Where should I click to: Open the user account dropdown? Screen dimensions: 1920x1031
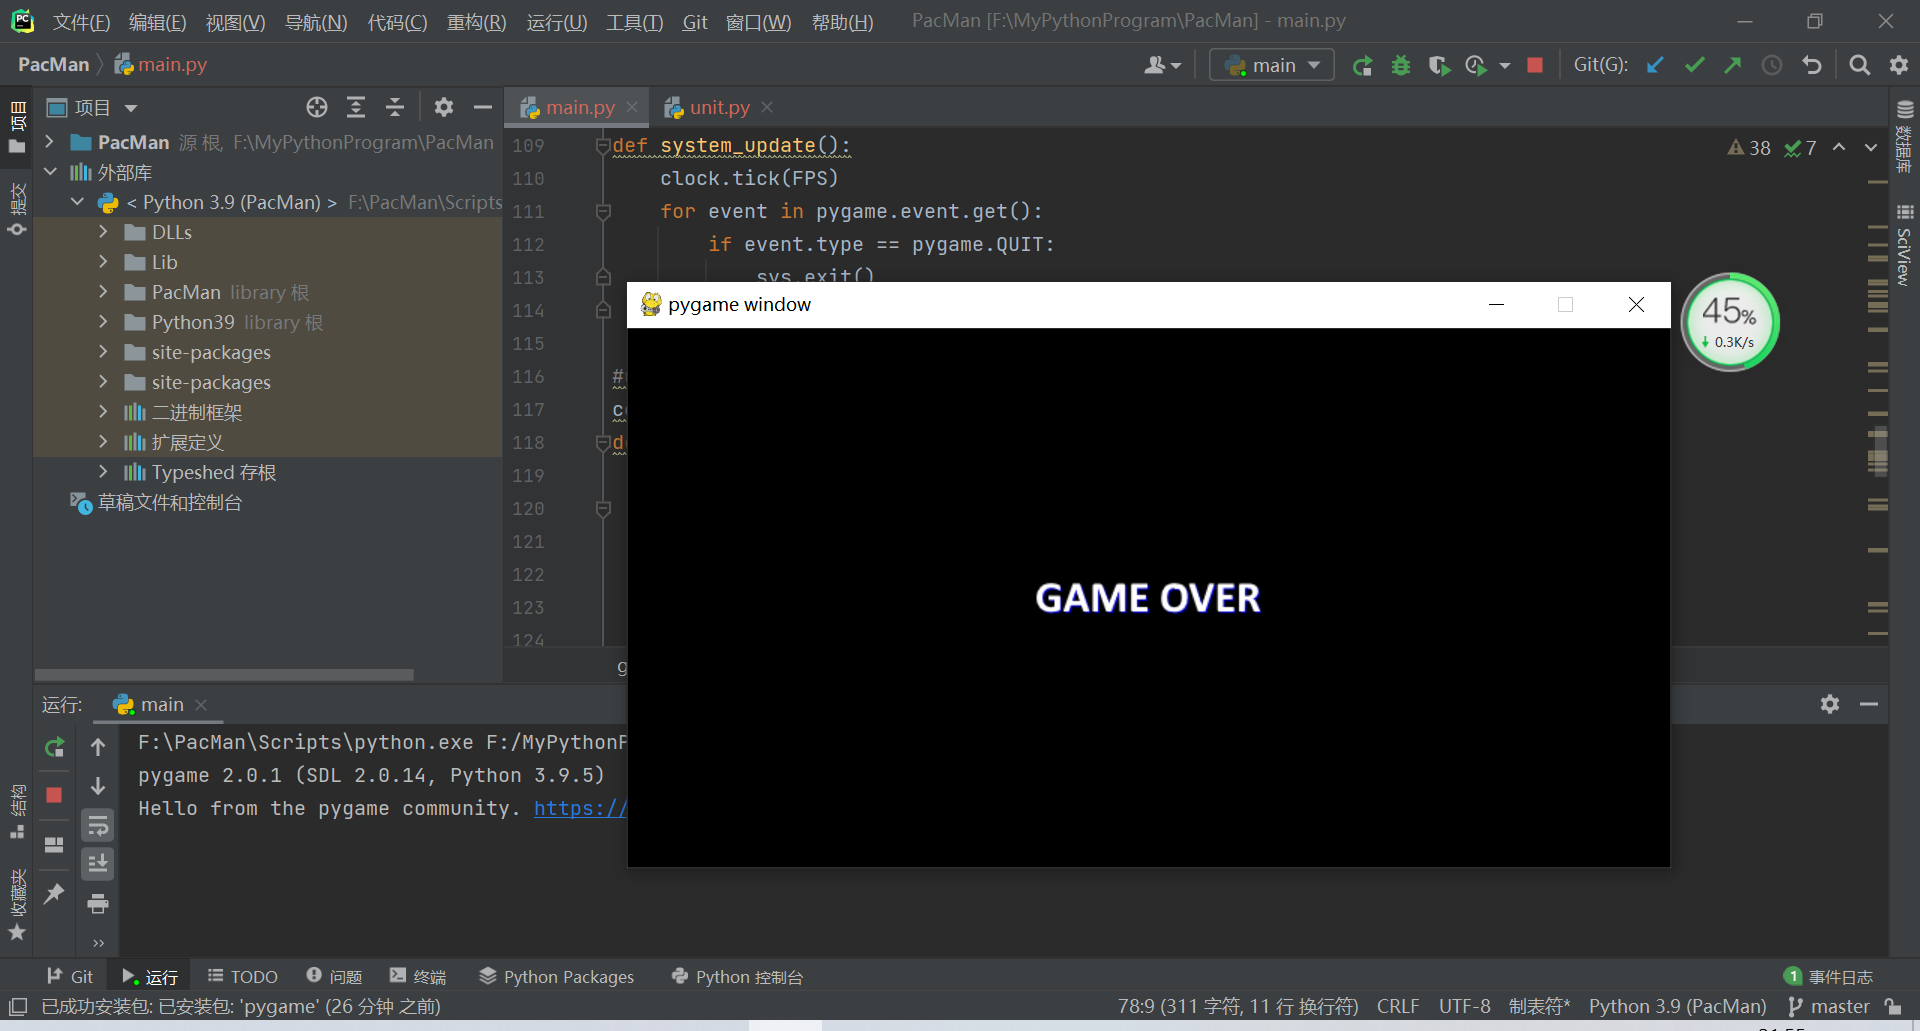1163,65
